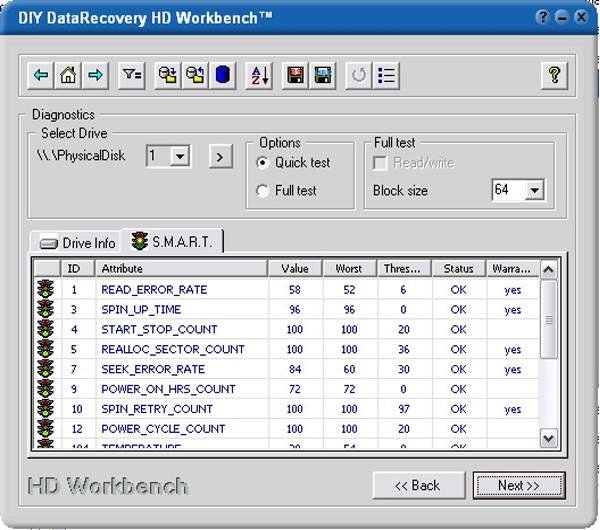
Task: Click 'yes' warranty in REALLOC_SECTOR_COUNT row
Action: pyautogui.click(x=513, y=350)
